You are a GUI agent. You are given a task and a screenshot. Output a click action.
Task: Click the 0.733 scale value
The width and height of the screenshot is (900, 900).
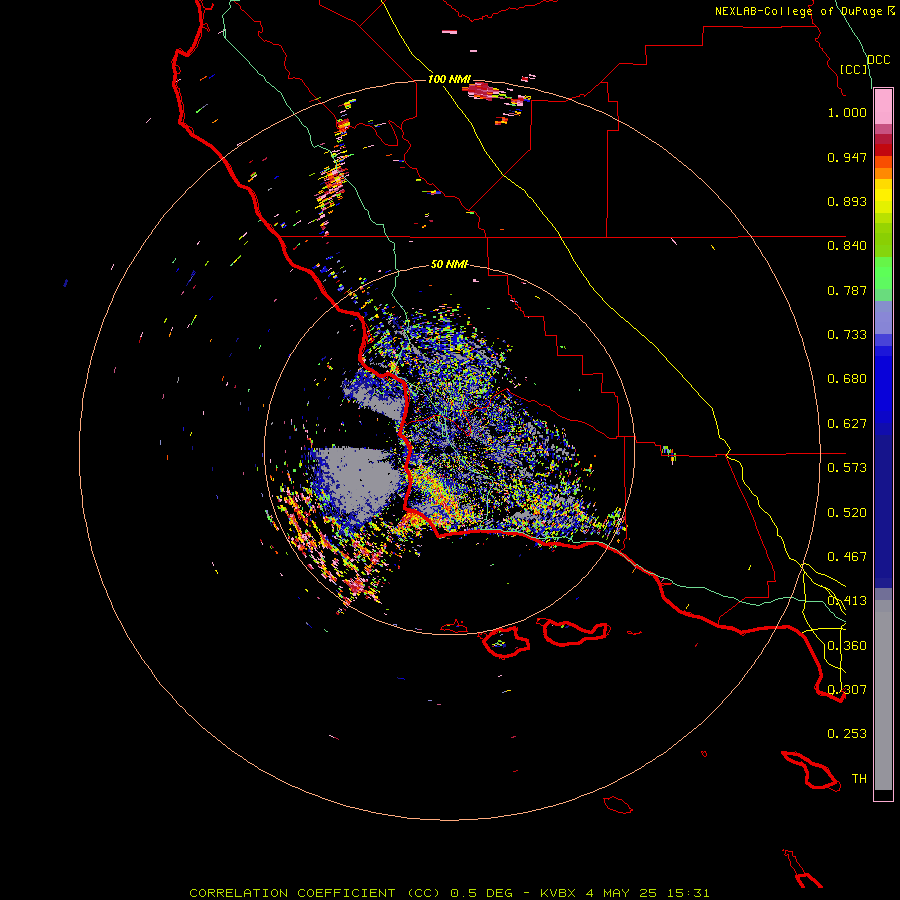click(847, 335)
